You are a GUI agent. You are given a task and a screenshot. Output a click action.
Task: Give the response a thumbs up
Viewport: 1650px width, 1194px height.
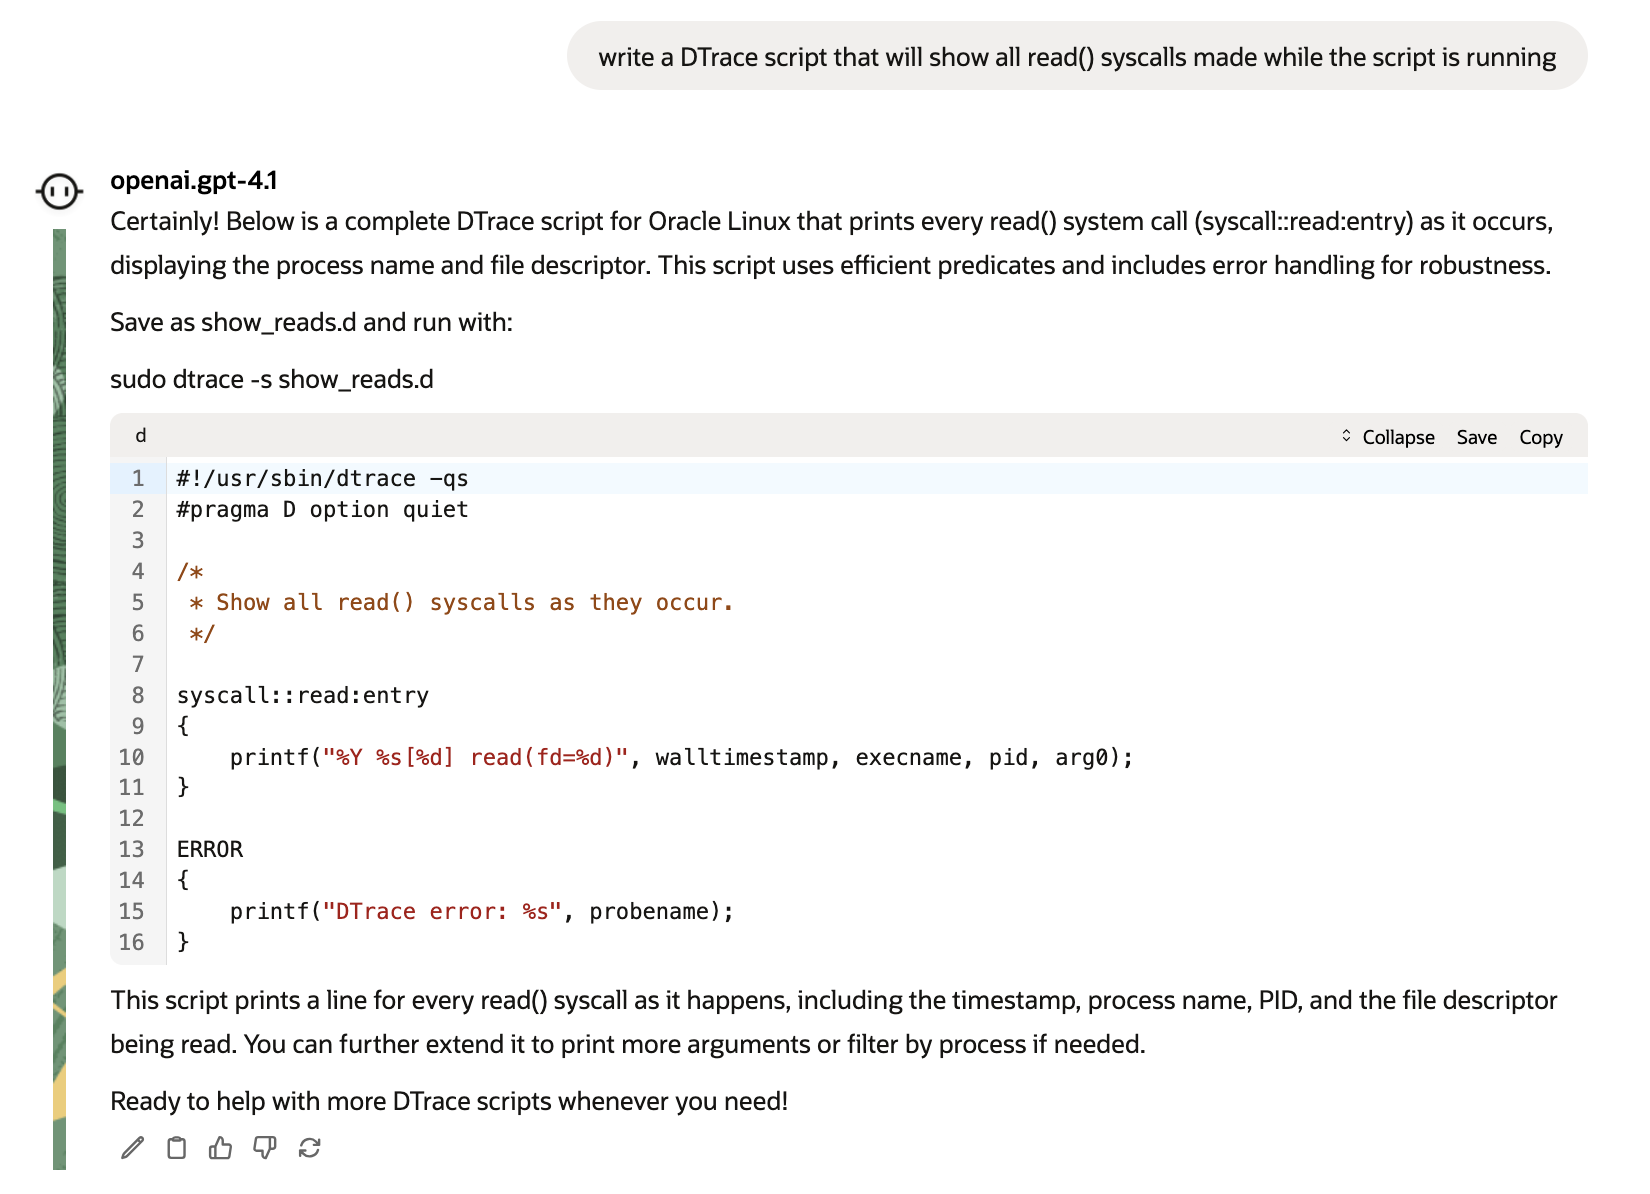220,1148
